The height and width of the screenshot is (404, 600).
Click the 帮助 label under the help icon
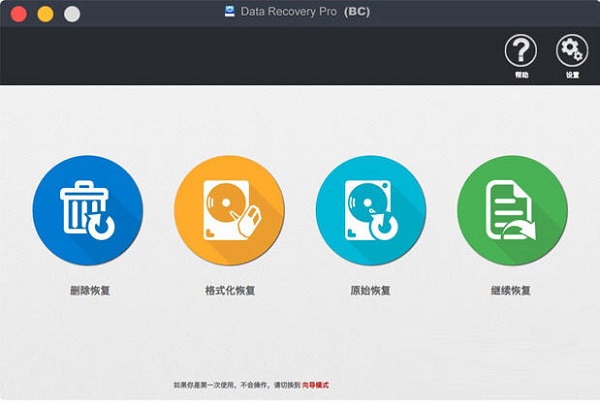click(x=521, y=75)
